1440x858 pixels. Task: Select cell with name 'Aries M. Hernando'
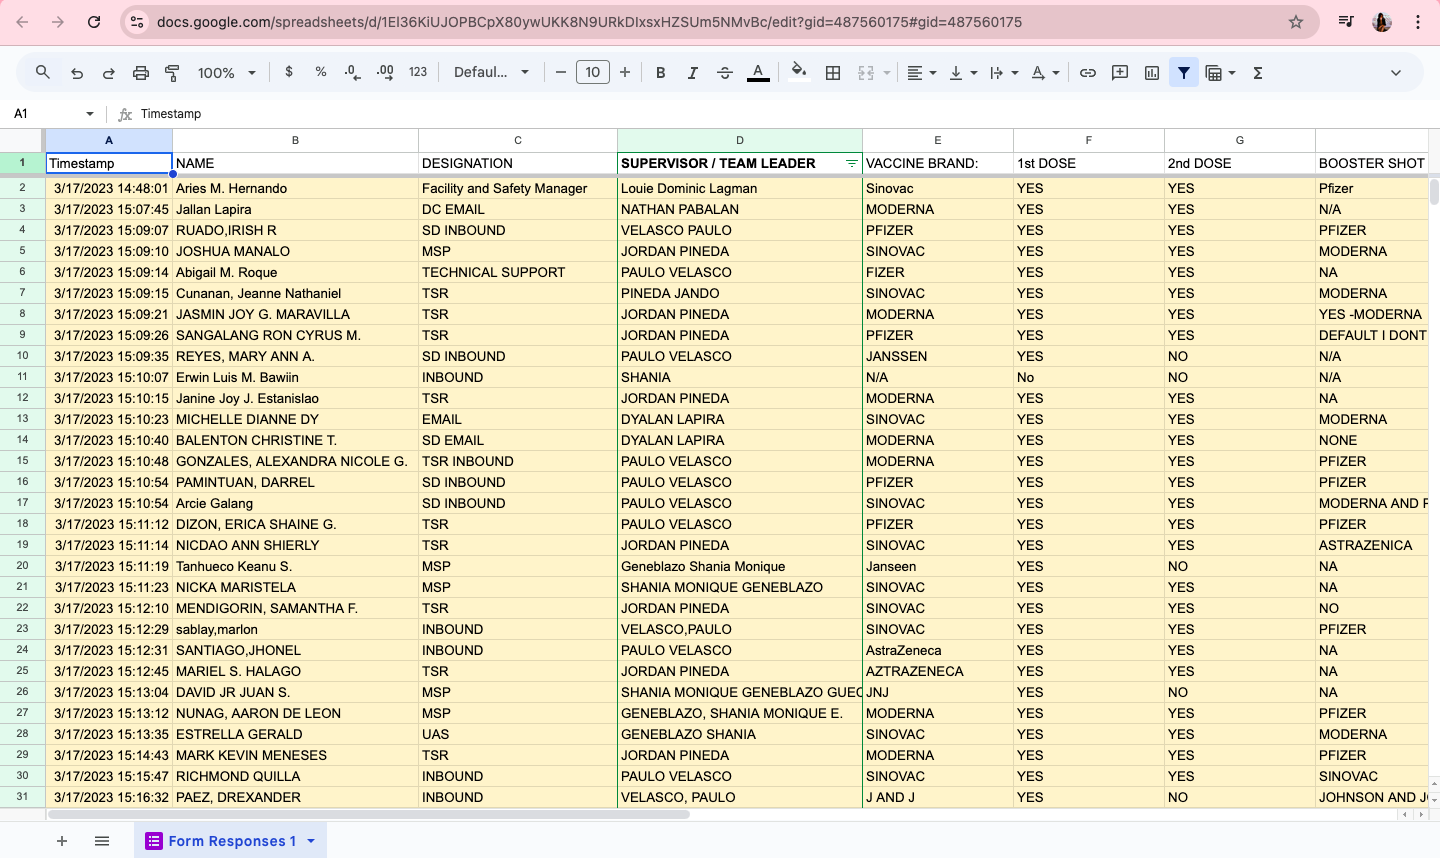point(295,188)
